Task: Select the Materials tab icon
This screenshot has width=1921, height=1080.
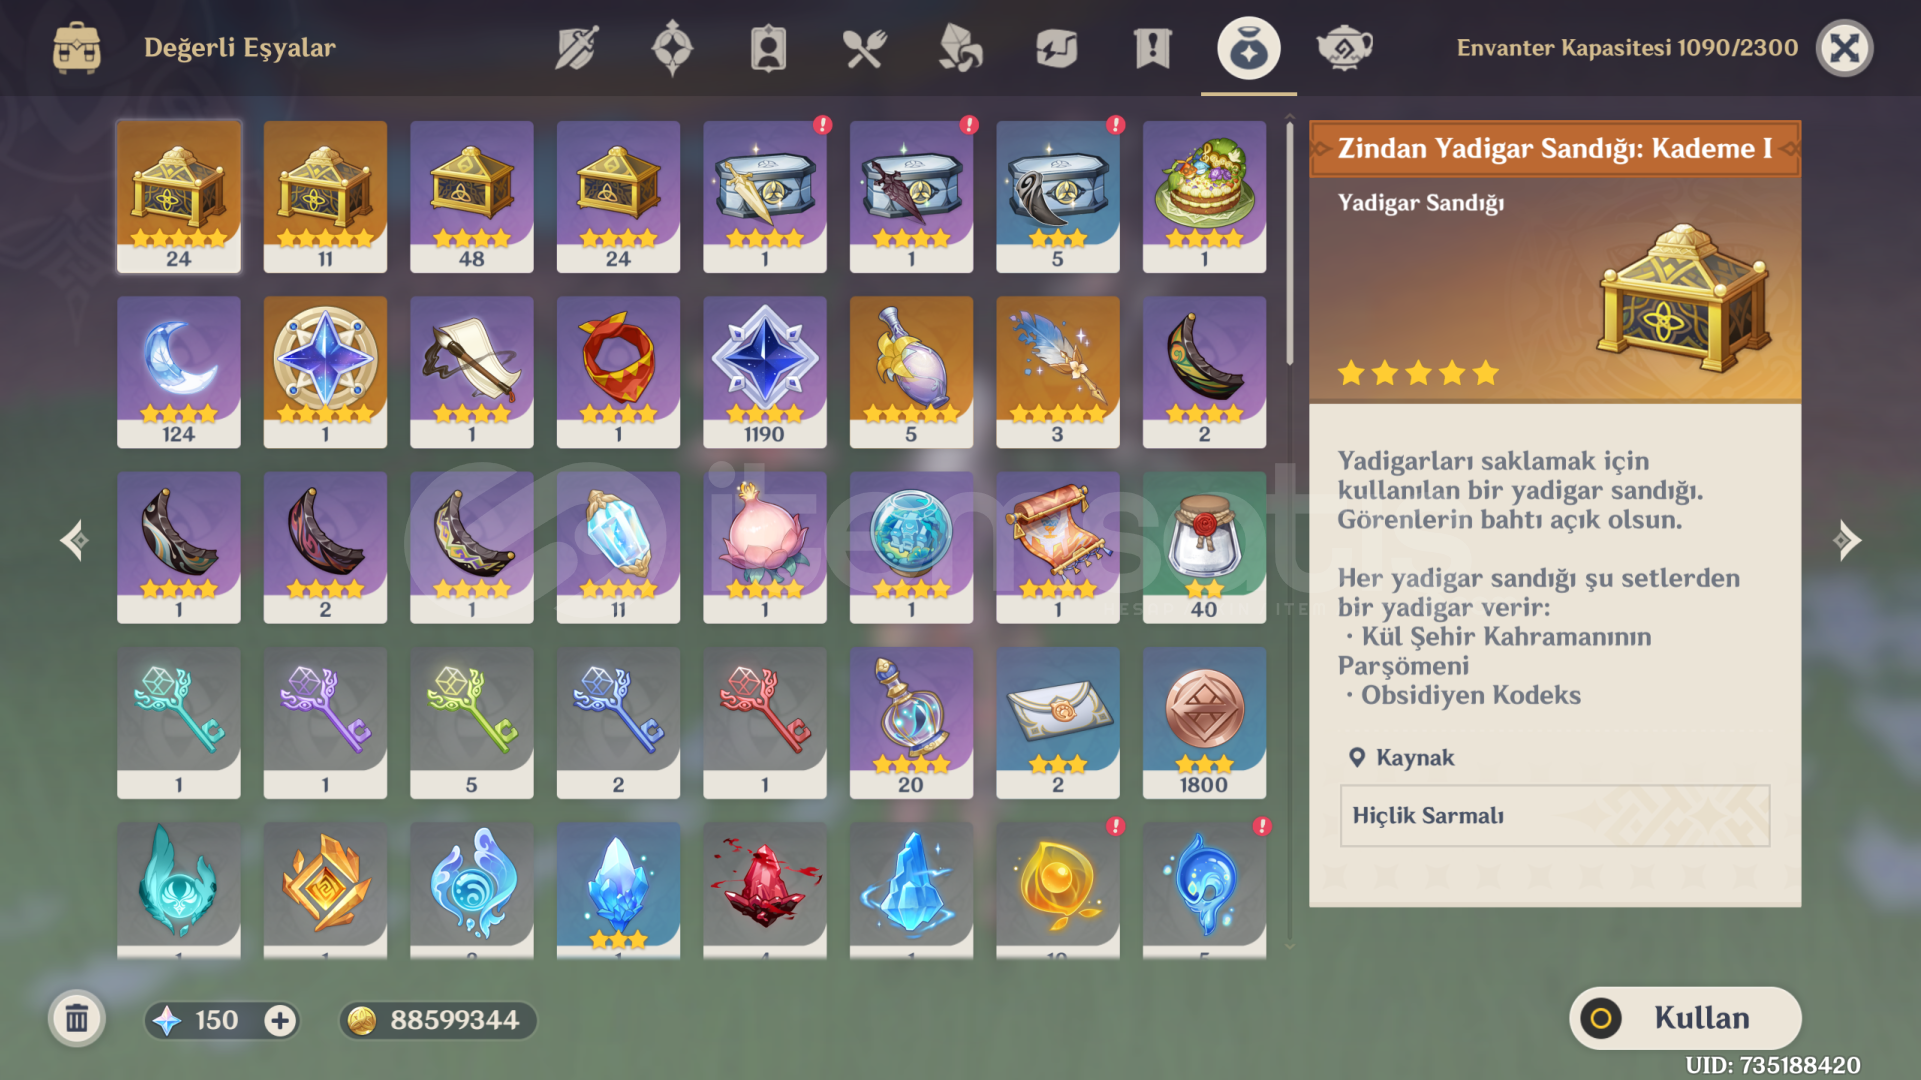Action: (960, 47)
